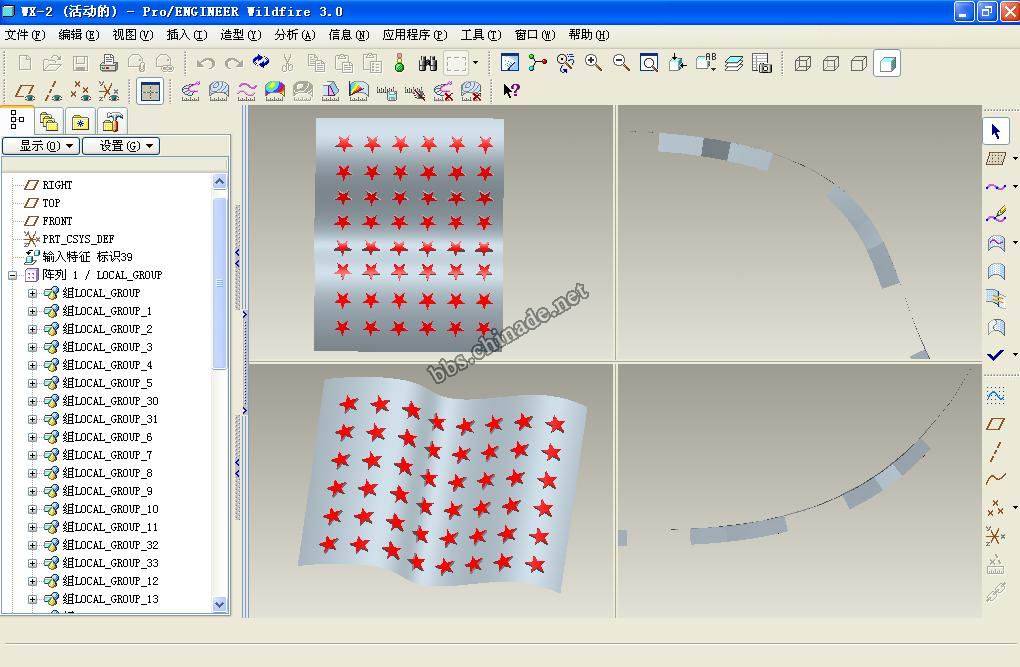
Task: Click the Spin center icon
Action: click(x=537, y=63)
